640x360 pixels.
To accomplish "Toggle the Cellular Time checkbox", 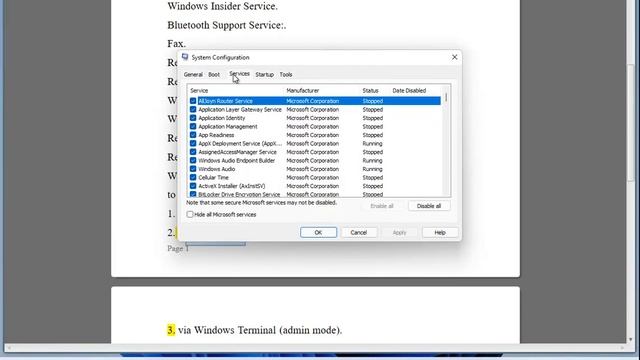I will pos(193,178).
